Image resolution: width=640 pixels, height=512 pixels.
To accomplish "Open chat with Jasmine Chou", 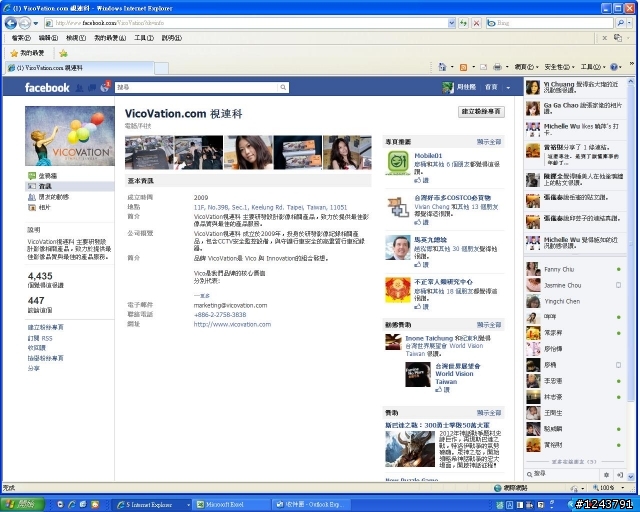I will (576, 285).
